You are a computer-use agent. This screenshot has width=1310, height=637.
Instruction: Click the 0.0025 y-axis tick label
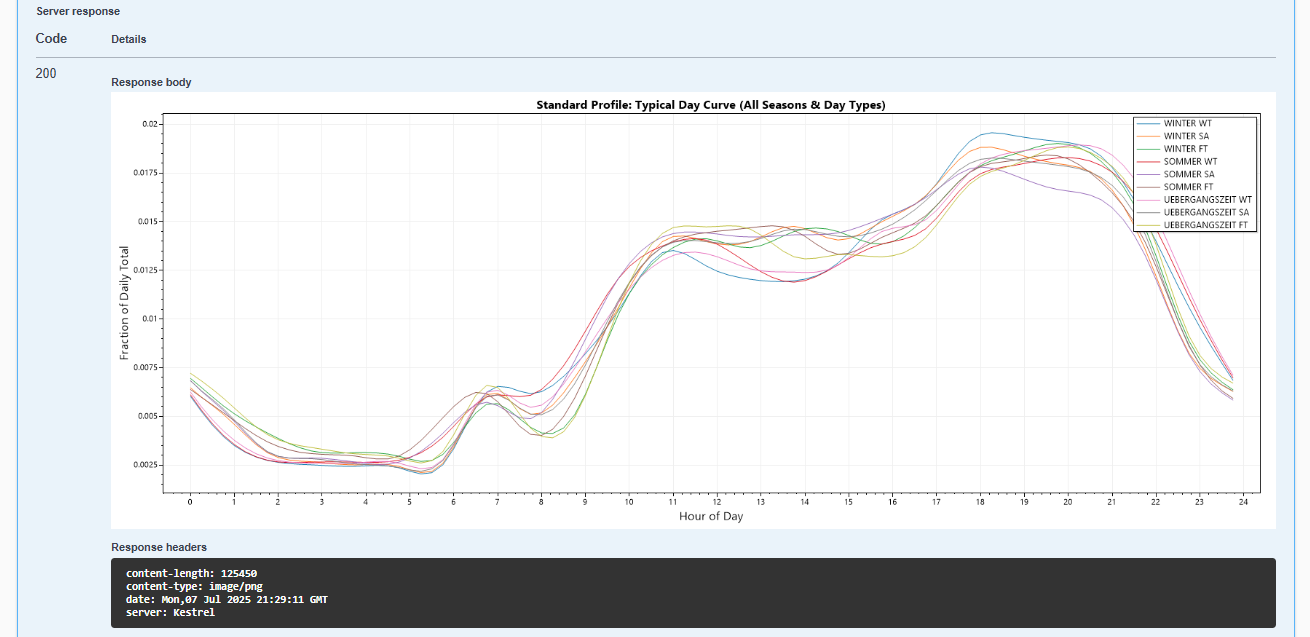tap(144, 465)
